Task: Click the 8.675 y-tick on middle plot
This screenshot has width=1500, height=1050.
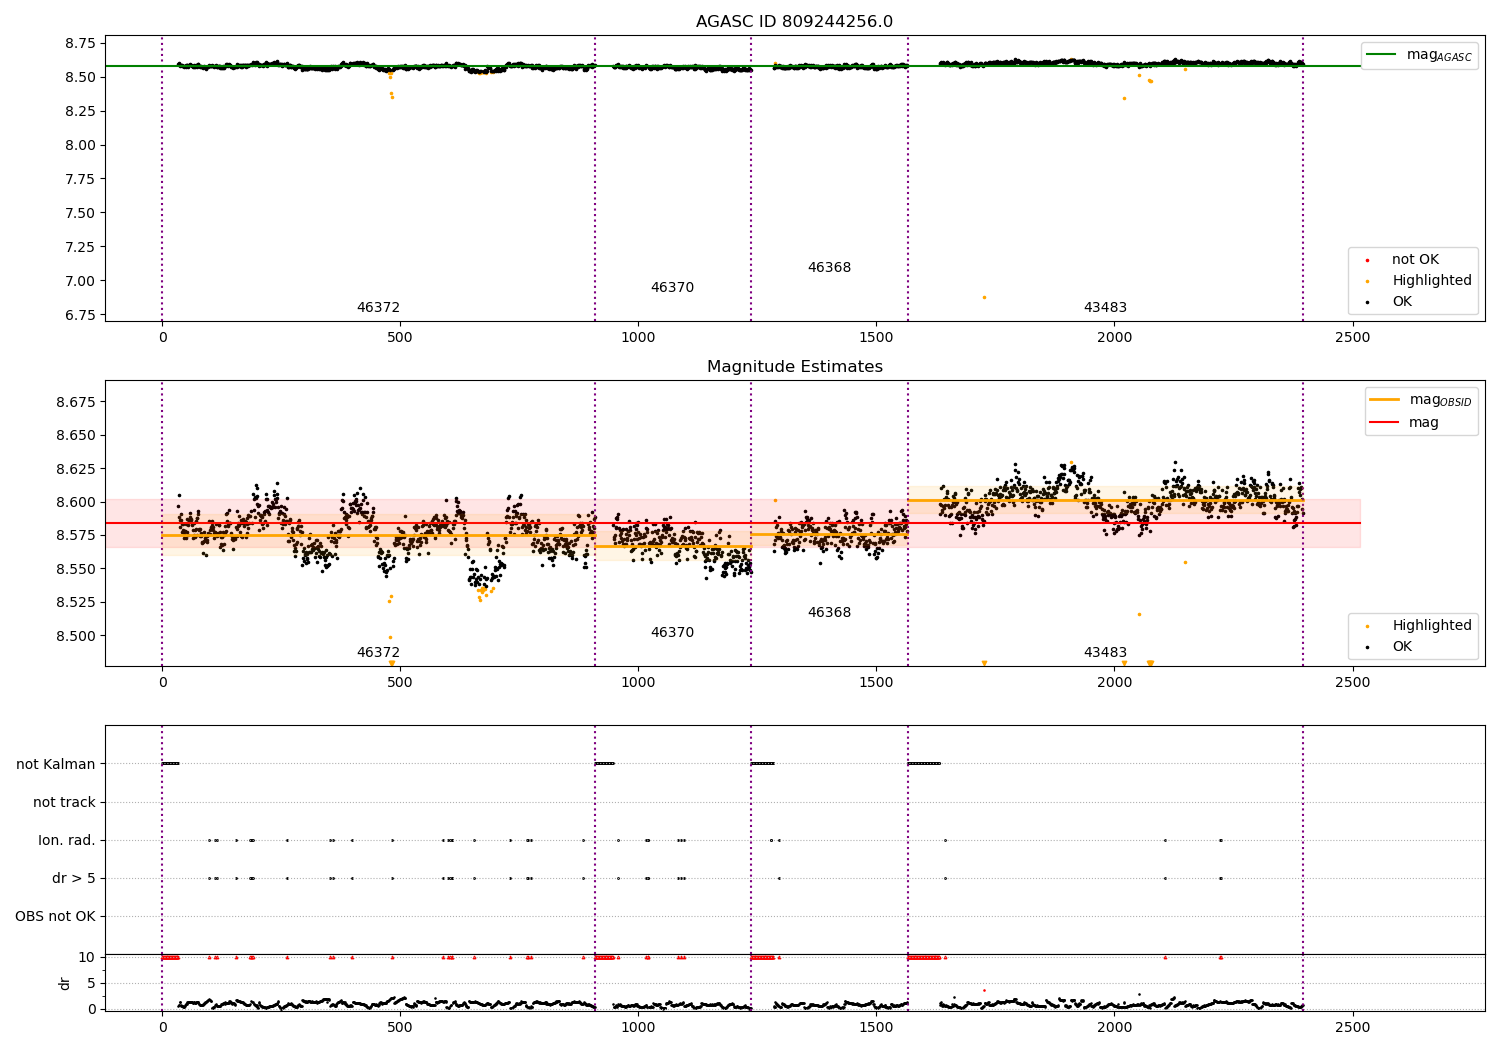Action: 76,402
